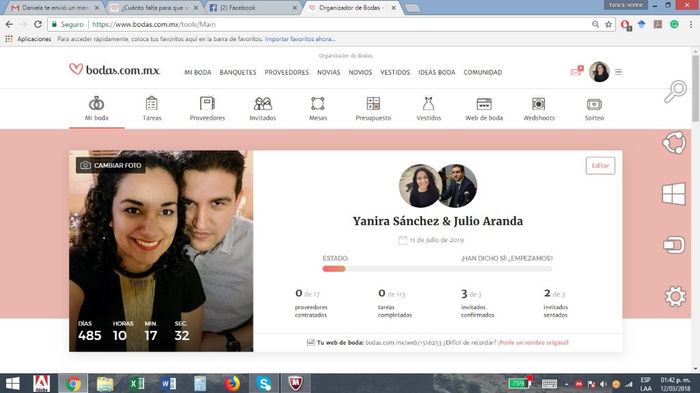Click the 0 de 17 proveedores contratados stat
This screenshot has height=393, width=700.
click(311, 303)
